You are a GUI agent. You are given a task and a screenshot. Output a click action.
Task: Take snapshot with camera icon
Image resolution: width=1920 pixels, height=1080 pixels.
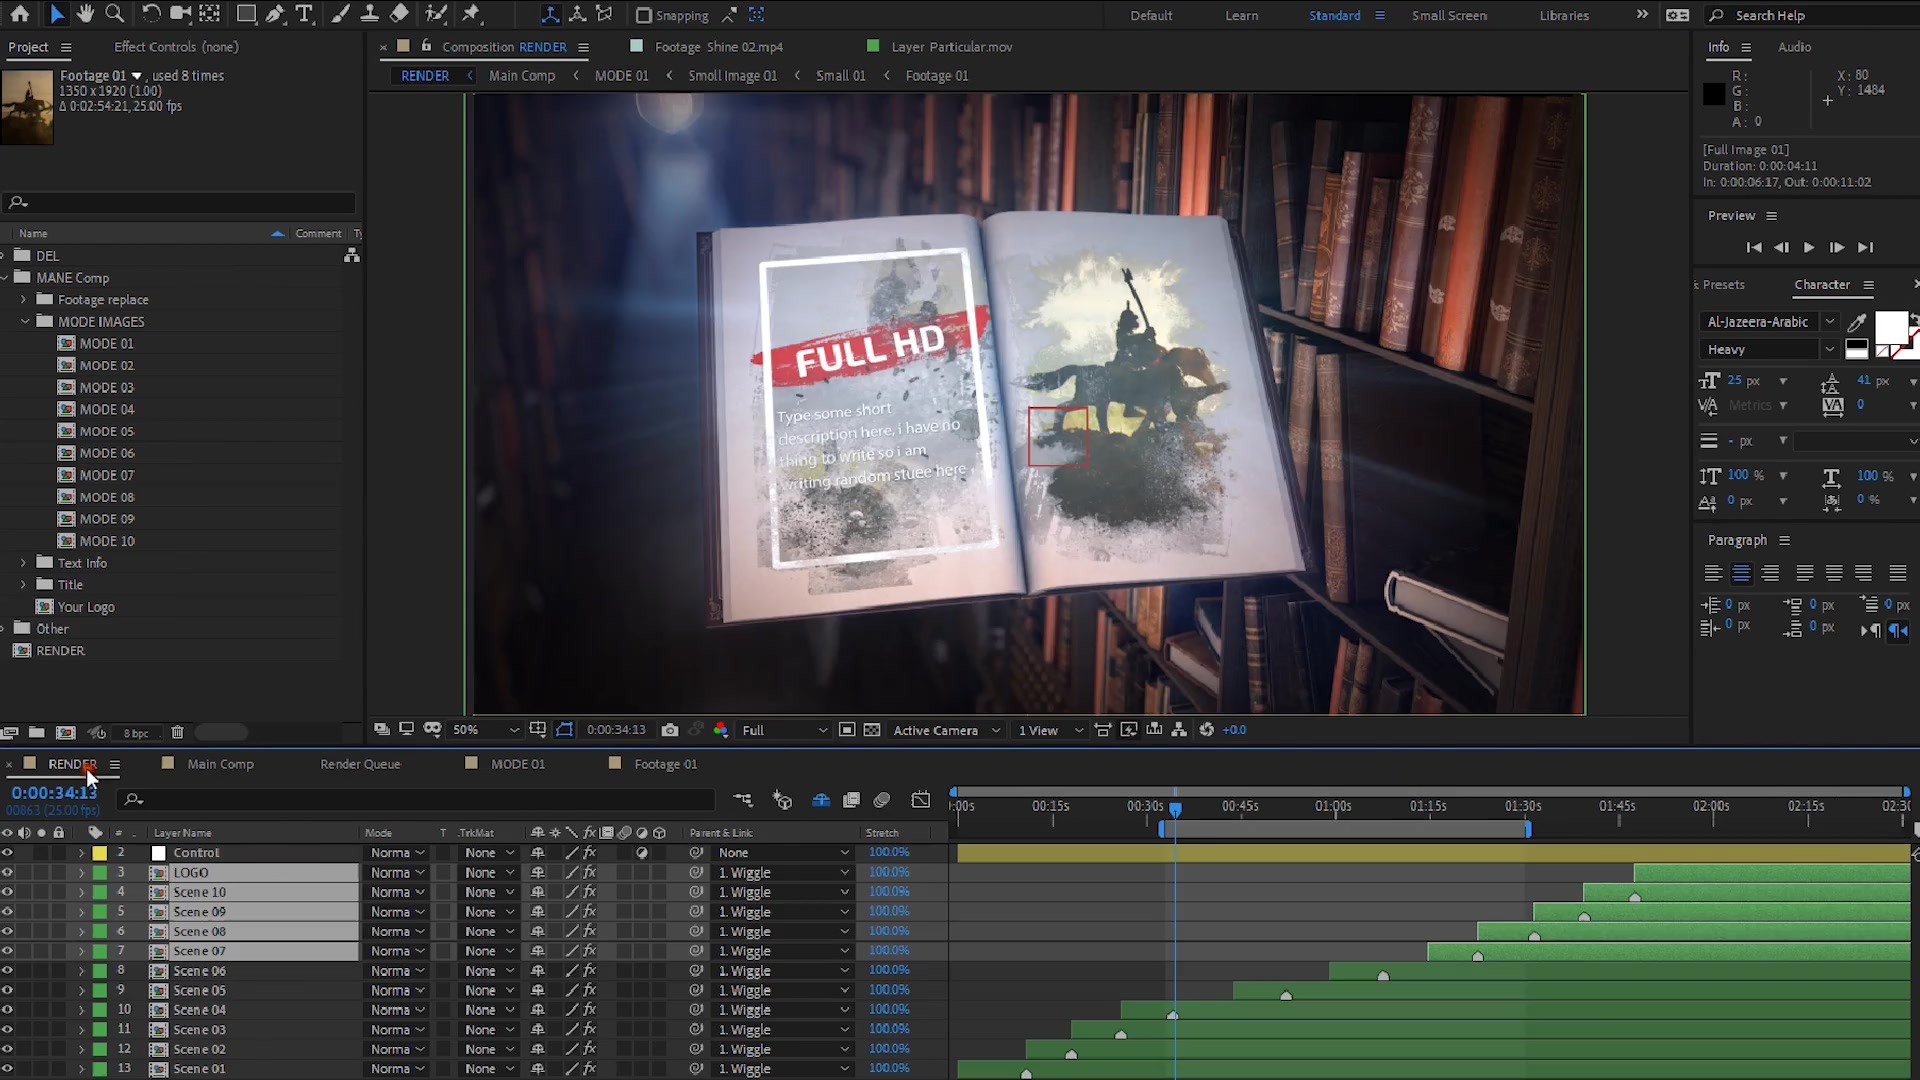[x=670, y=730]
